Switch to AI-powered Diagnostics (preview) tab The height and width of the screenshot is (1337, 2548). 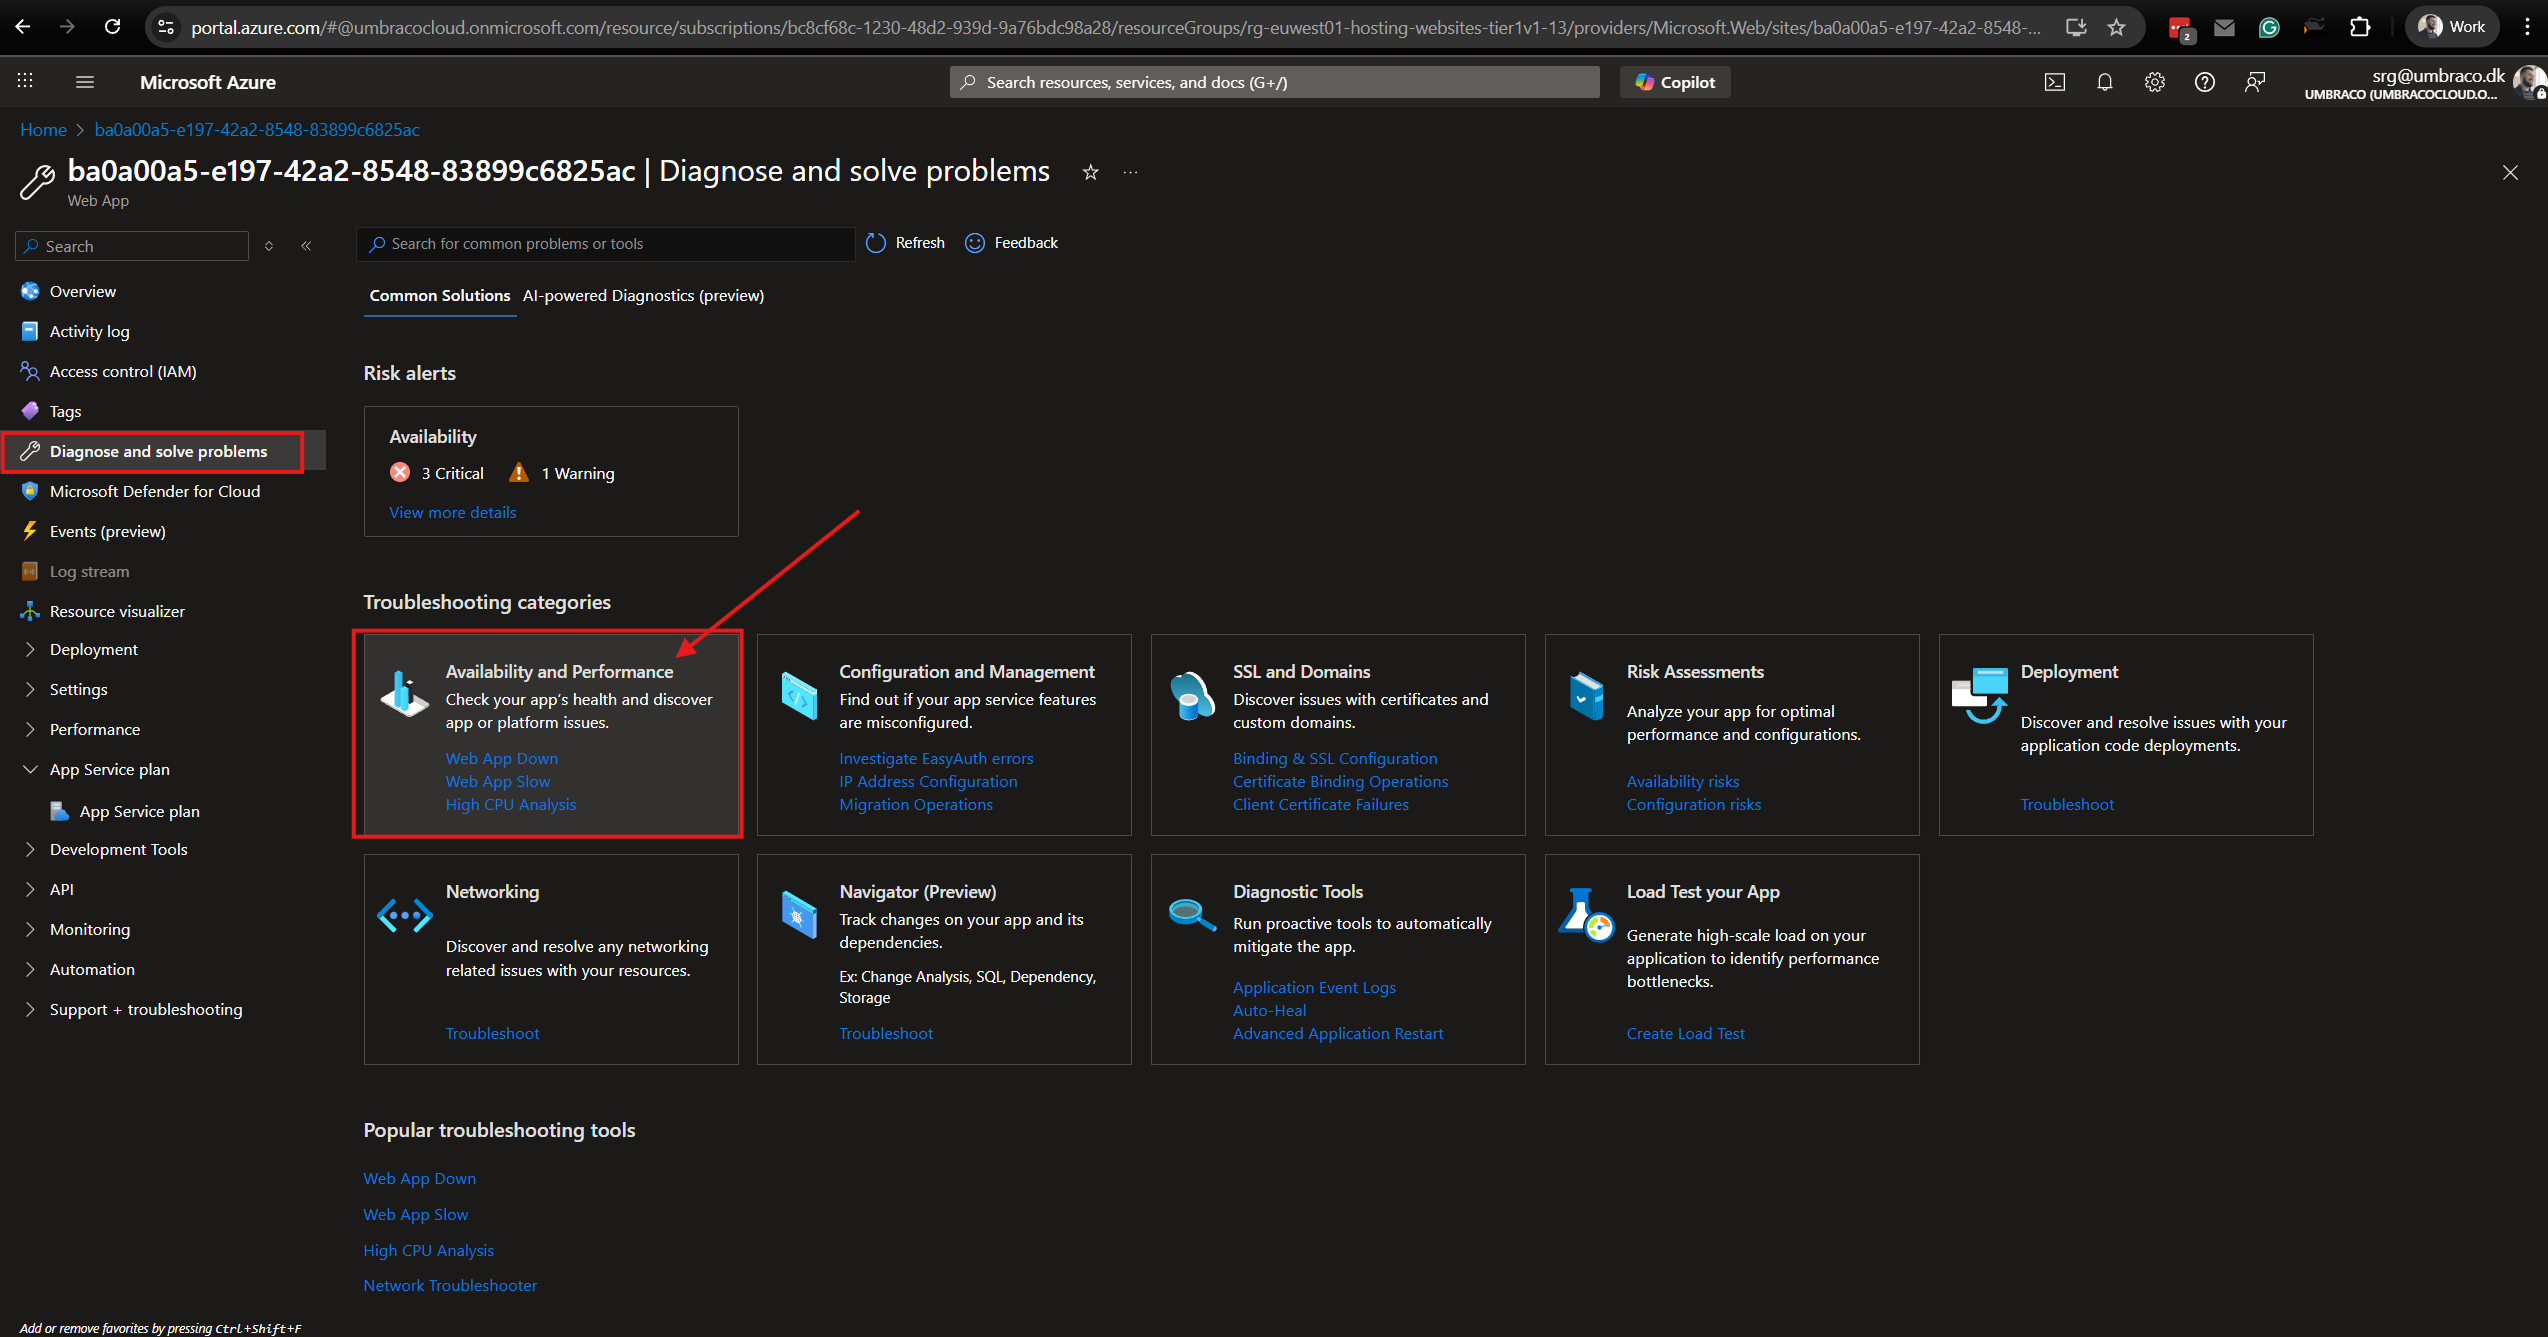click(643, 295)
